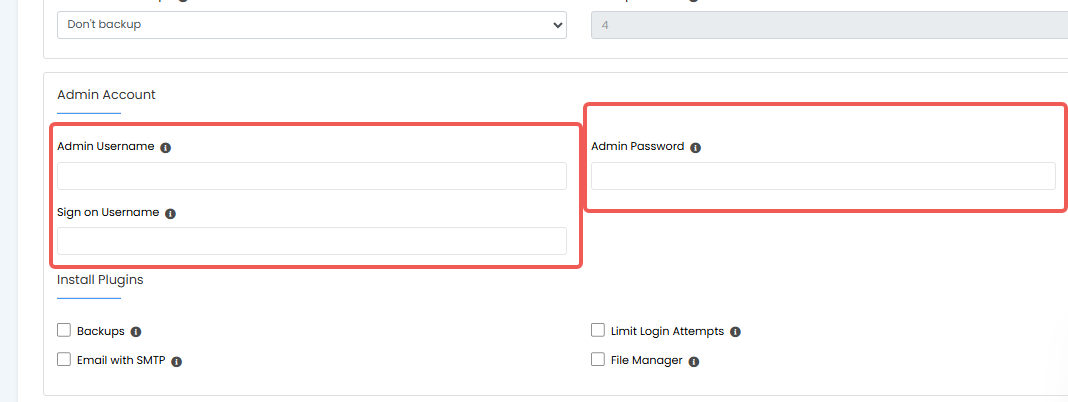Viewport: 1068px width, 402px height.
Task: Click into the Sign on Username field
Action: tap(312, 241)
